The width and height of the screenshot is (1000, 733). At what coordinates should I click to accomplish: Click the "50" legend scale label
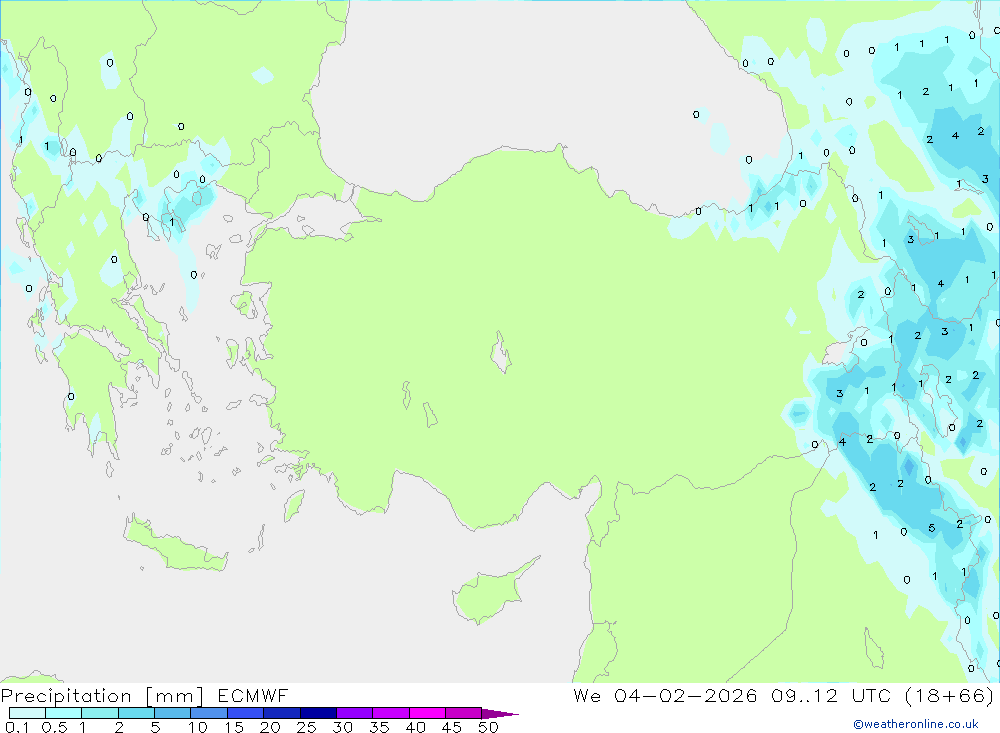coord(489,727)
